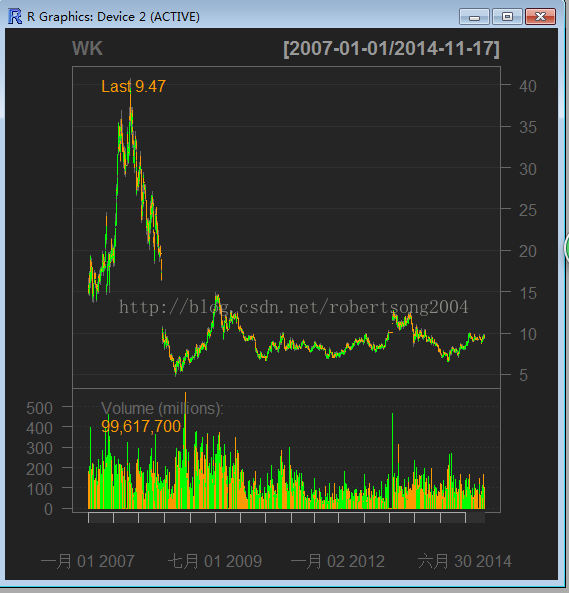Viewport: 569px width, 593px height.
Task: Click the volume axis label 500
Action: [39, 408]
